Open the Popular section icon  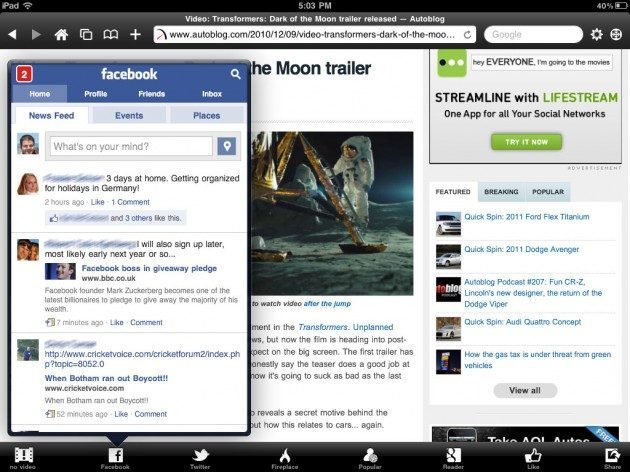370,456
